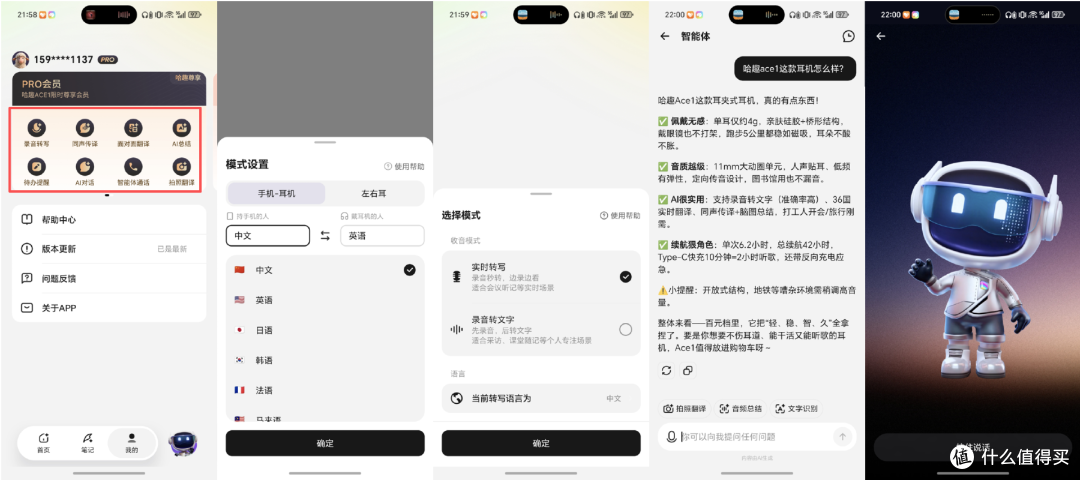
Task: Choose 日语 in the language list
Action: pos(325,330)
